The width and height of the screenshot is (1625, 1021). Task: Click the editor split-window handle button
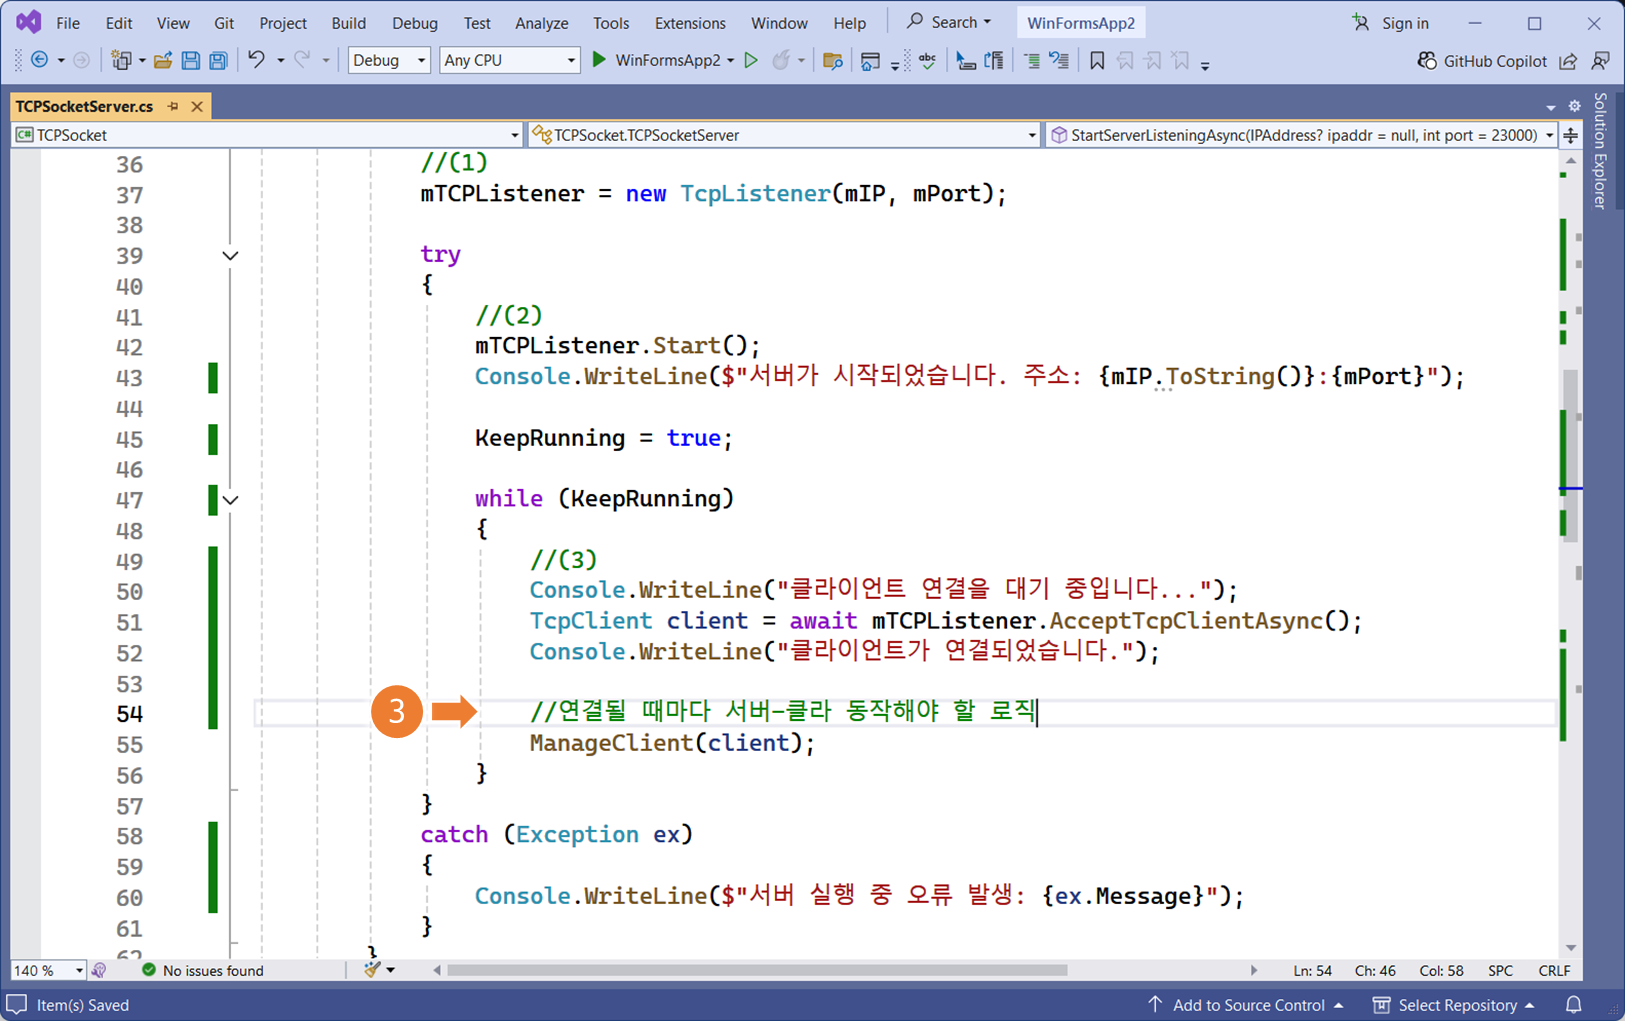click(1571, 135)
